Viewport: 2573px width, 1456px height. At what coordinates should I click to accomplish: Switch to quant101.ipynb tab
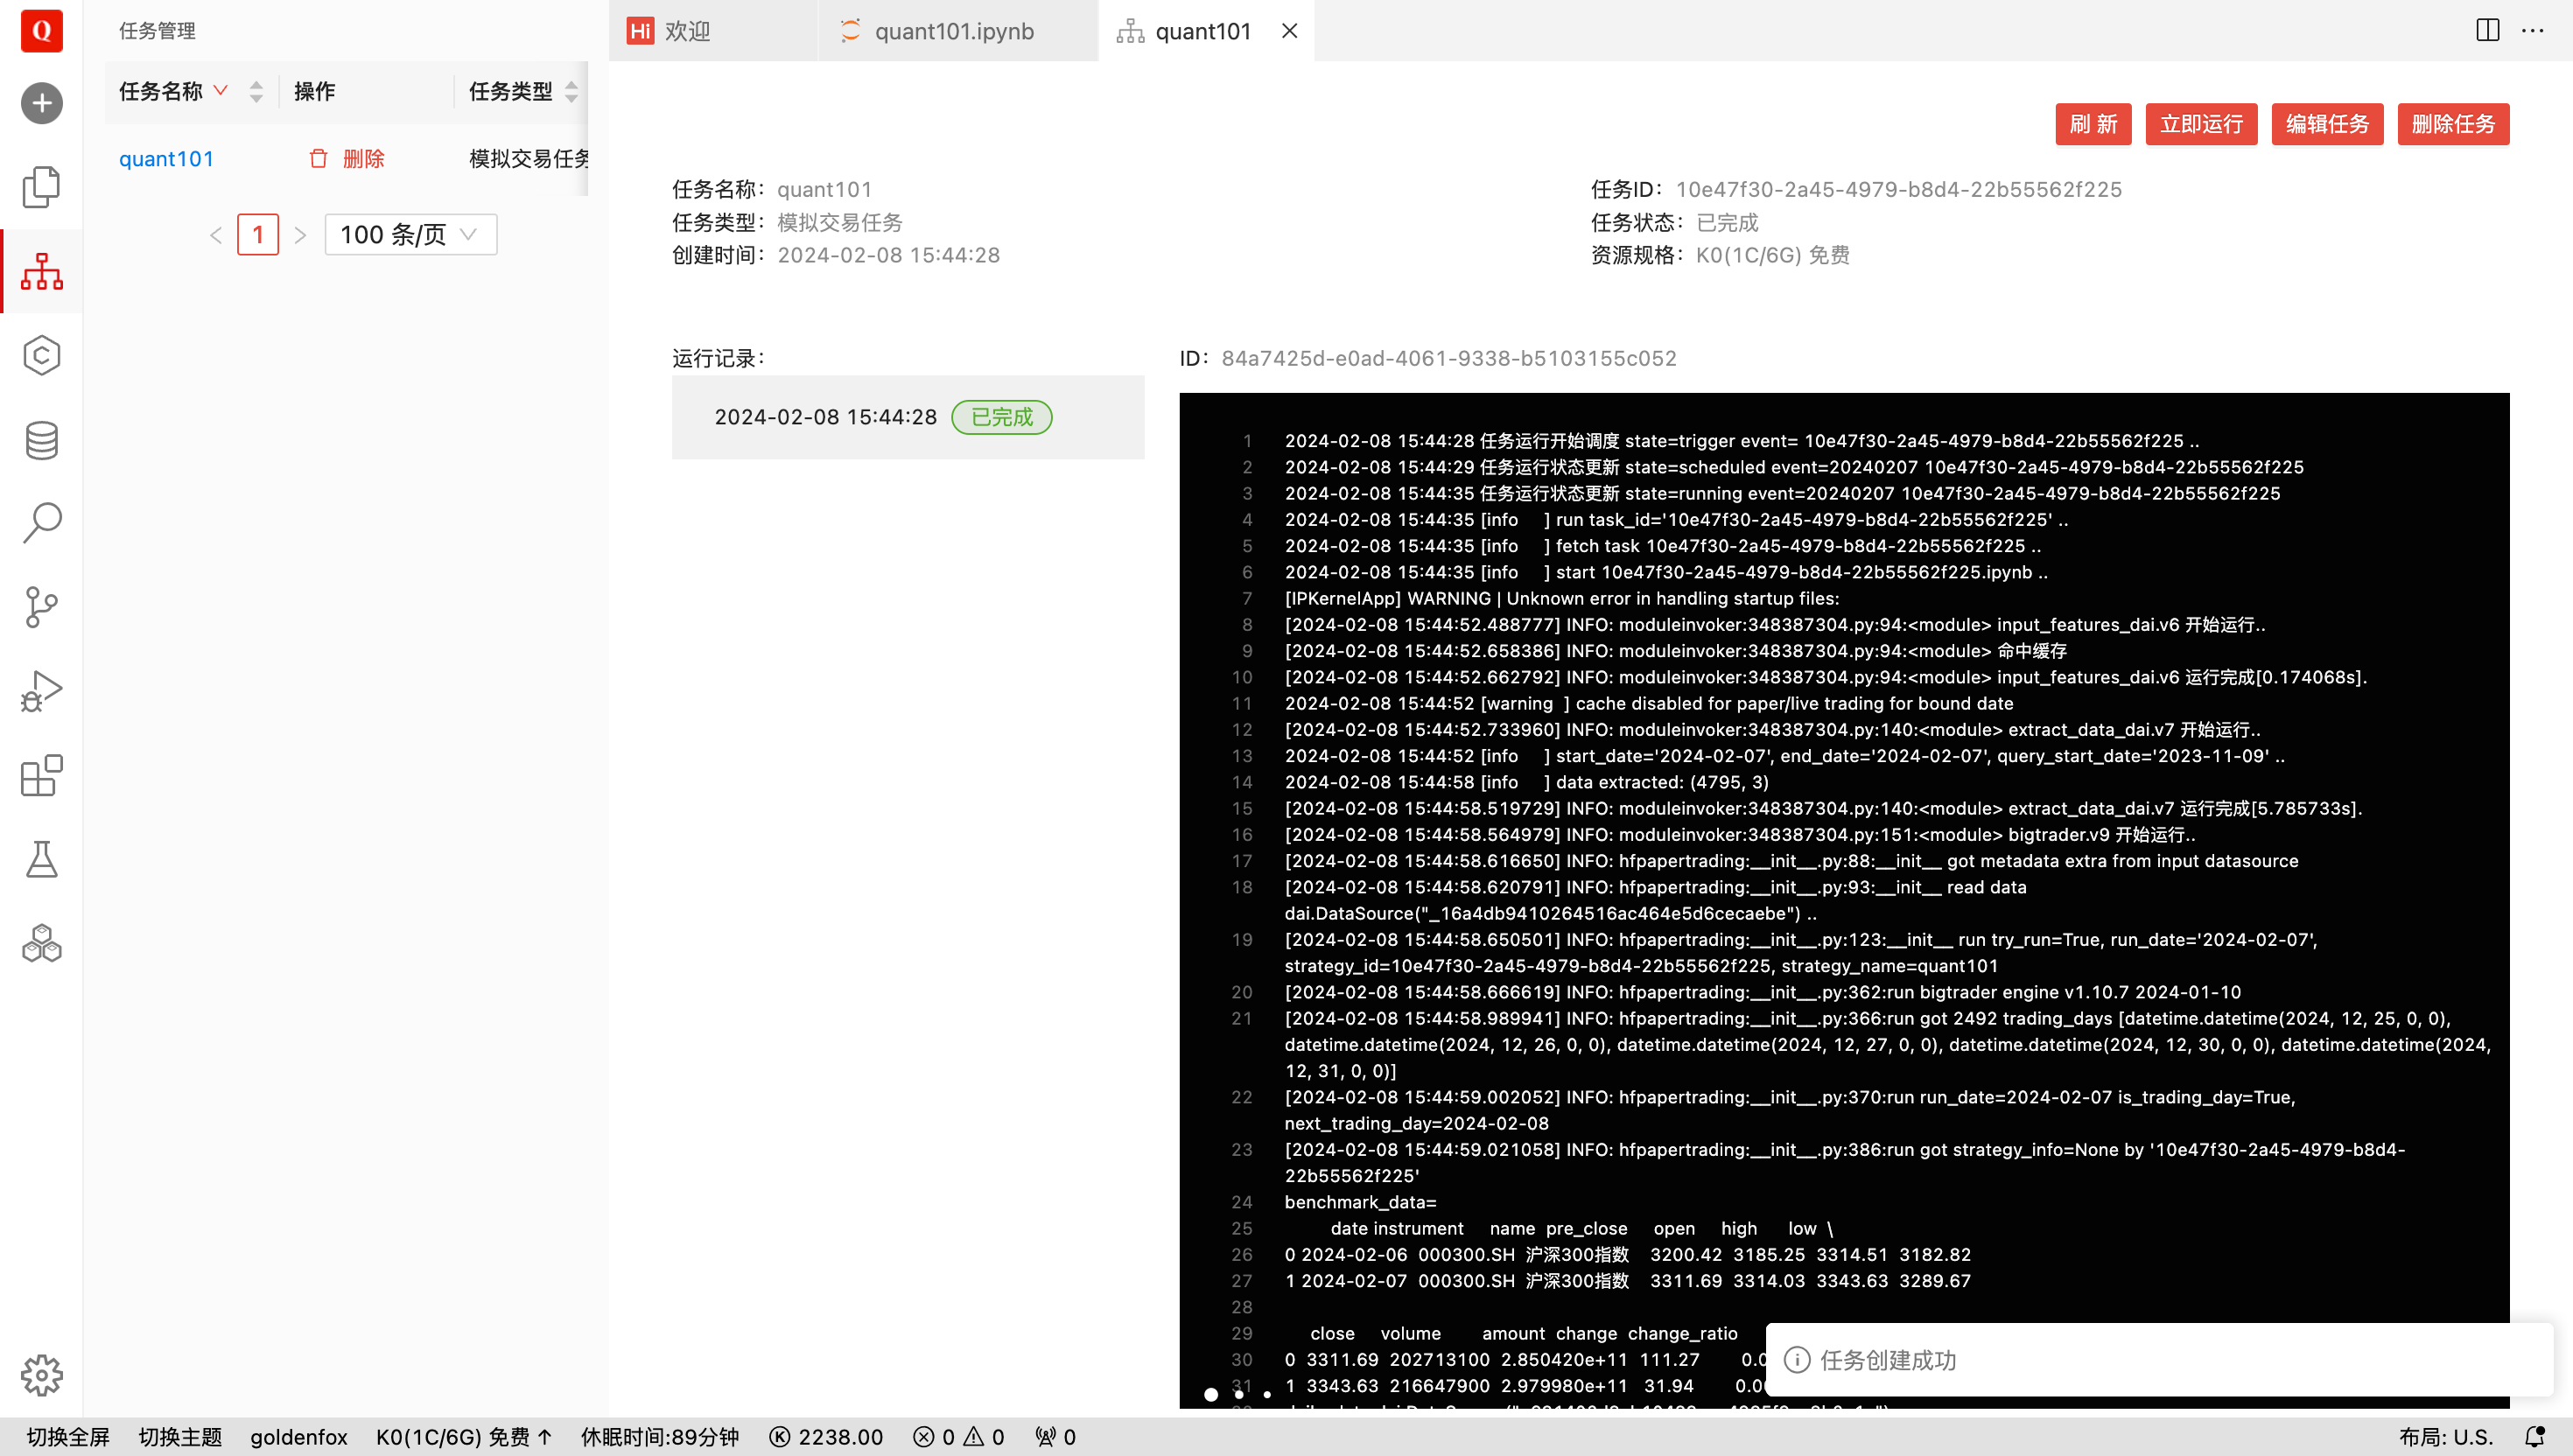(x=953, y=31)
